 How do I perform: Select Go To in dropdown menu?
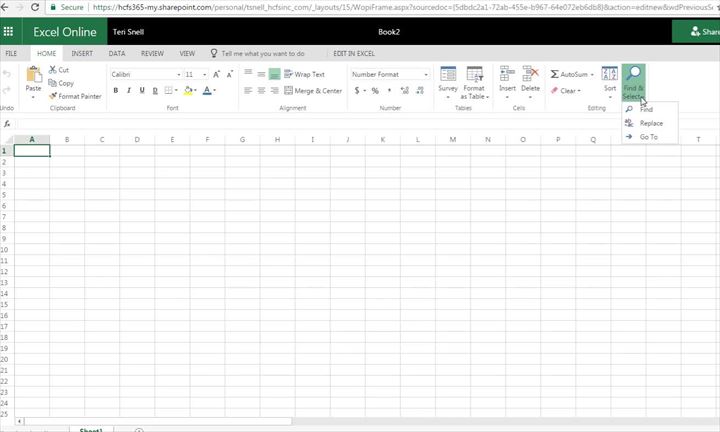(x=648, y=137)
